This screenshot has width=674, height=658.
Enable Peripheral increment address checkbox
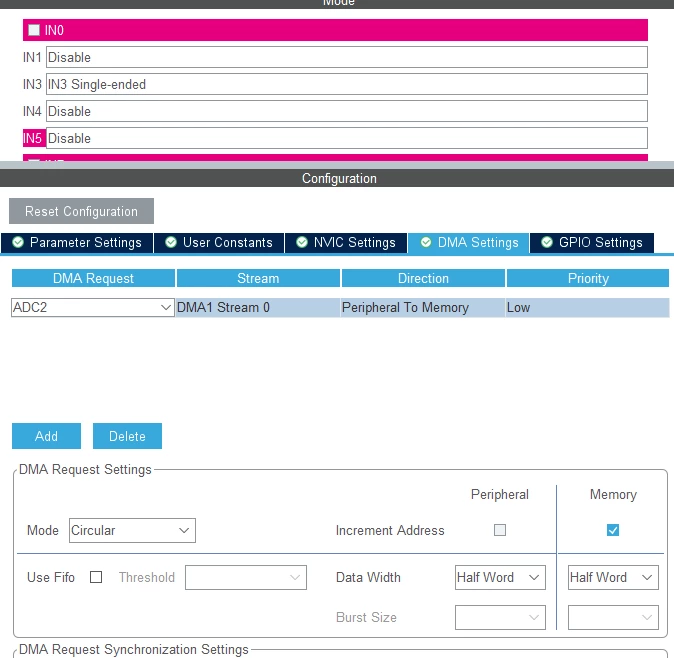(x=500, y=530)
